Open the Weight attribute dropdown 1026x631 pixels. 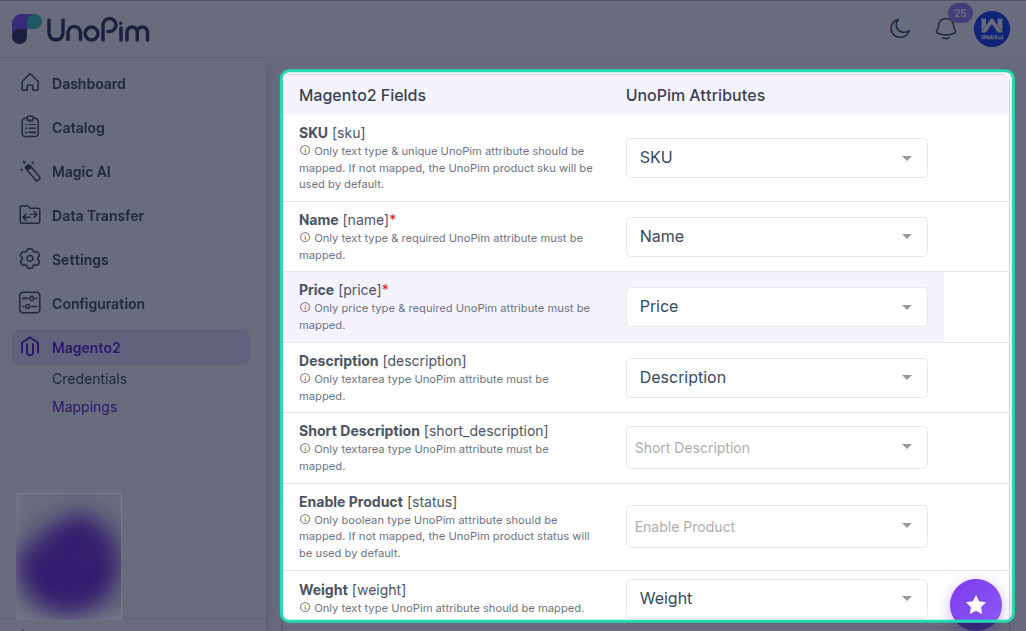[x=777, y=598]
